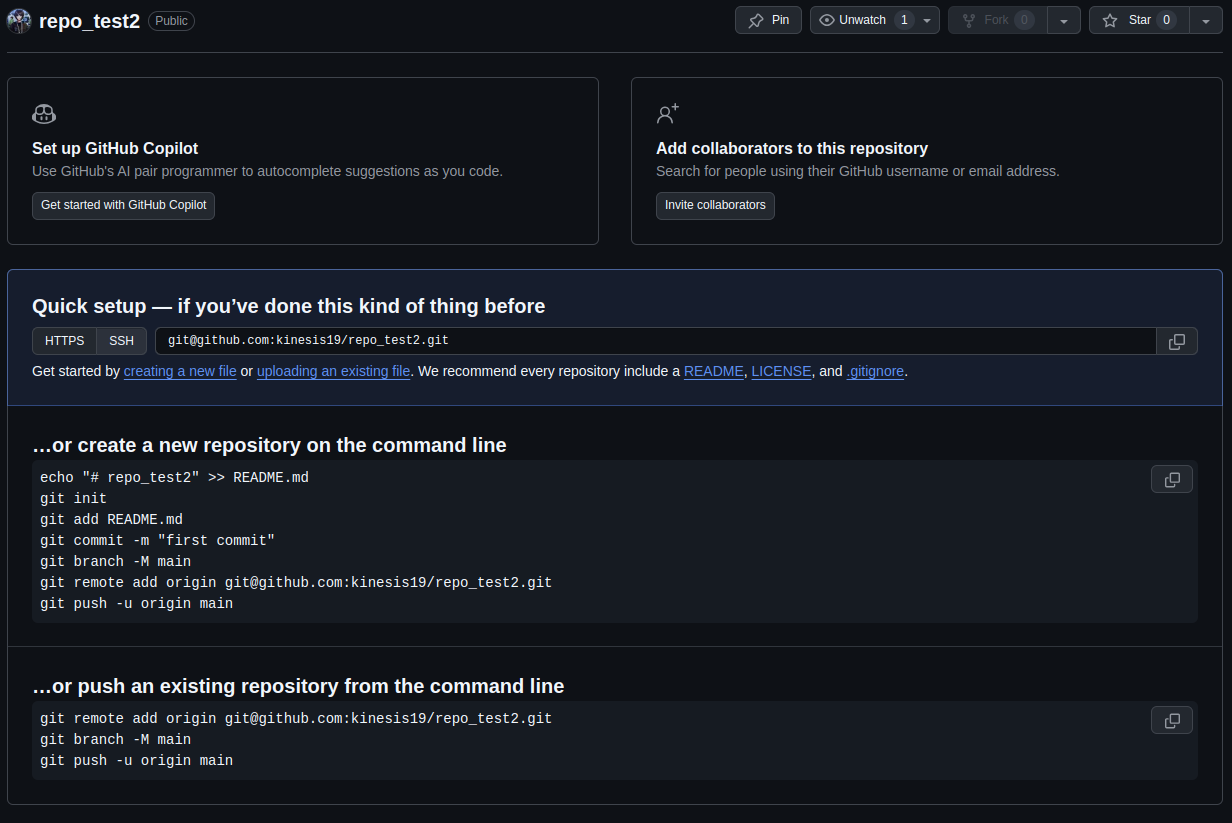
Task: Click the repository clone URL field
Action: 656,341
